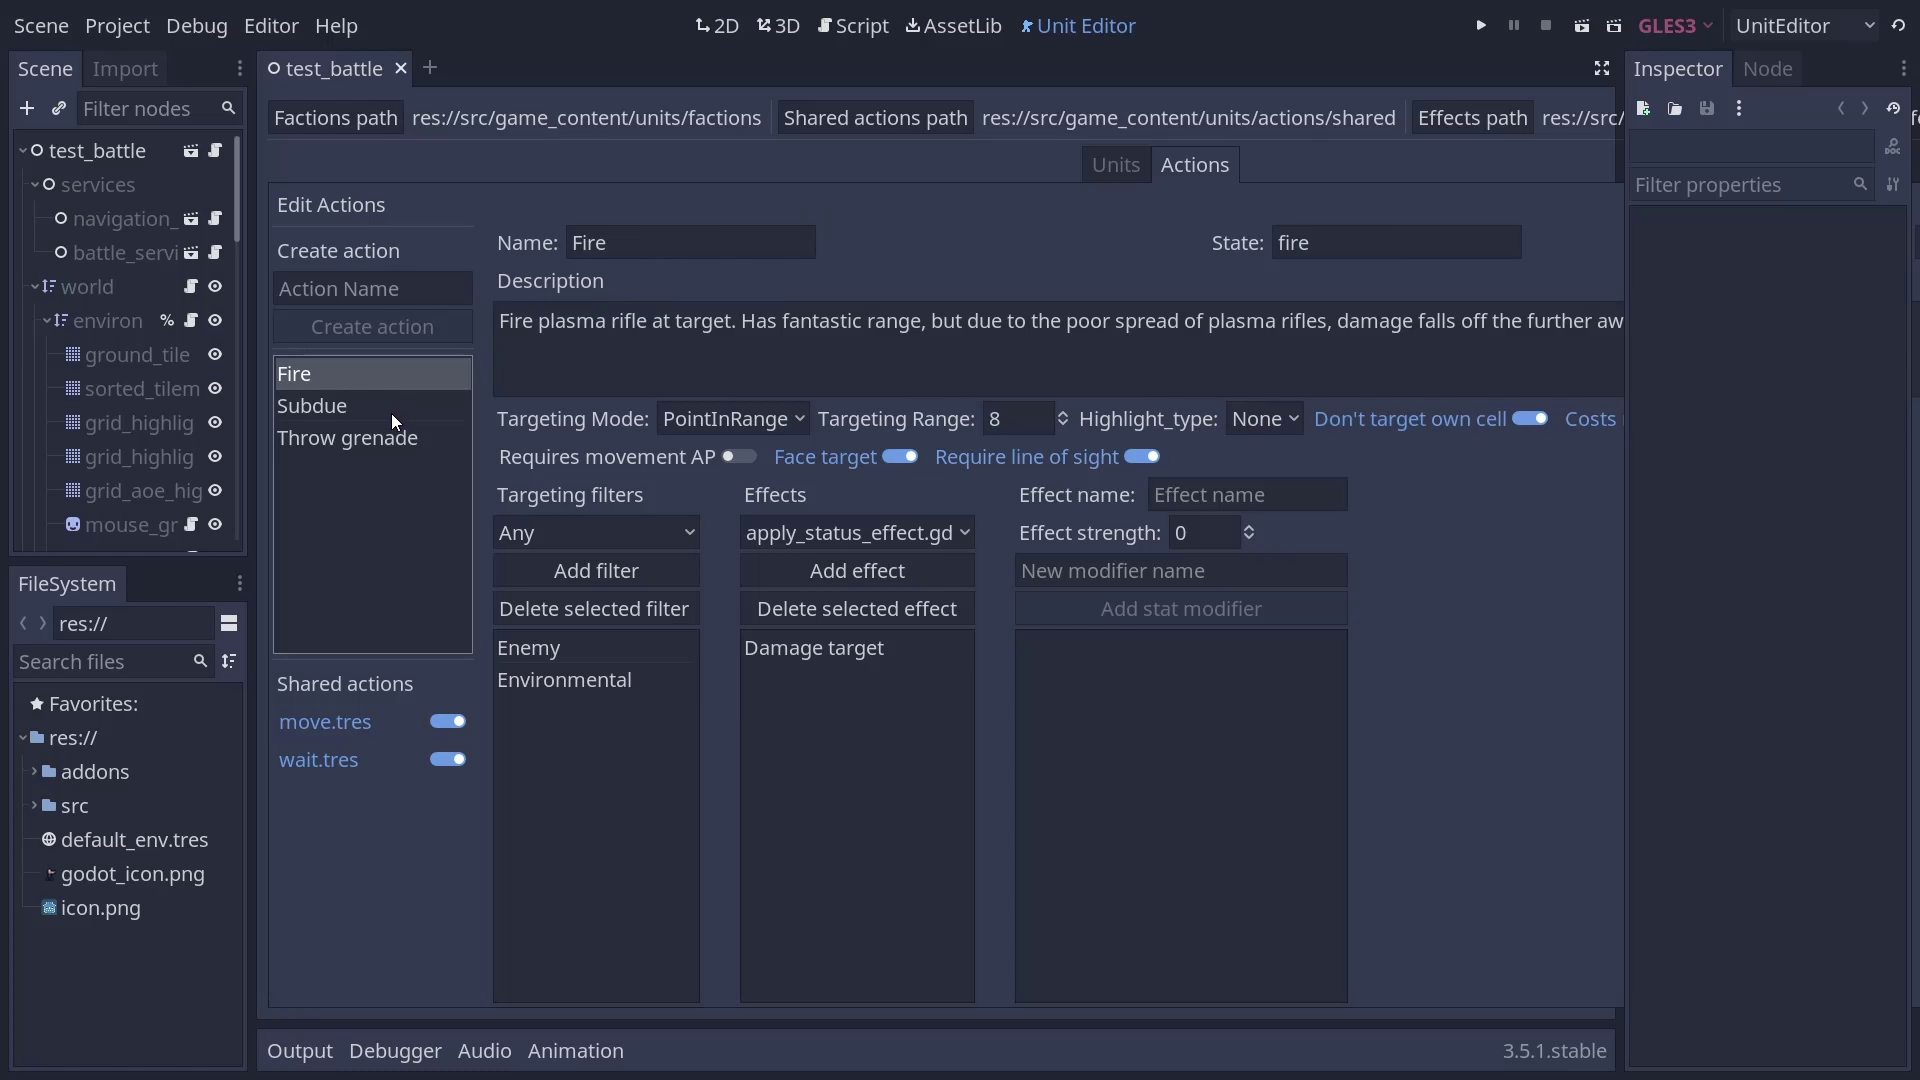The height and width of the screenshot is (1080, 1920).
Task: Sort files icon in FileSystem
Action: point(229,662)
